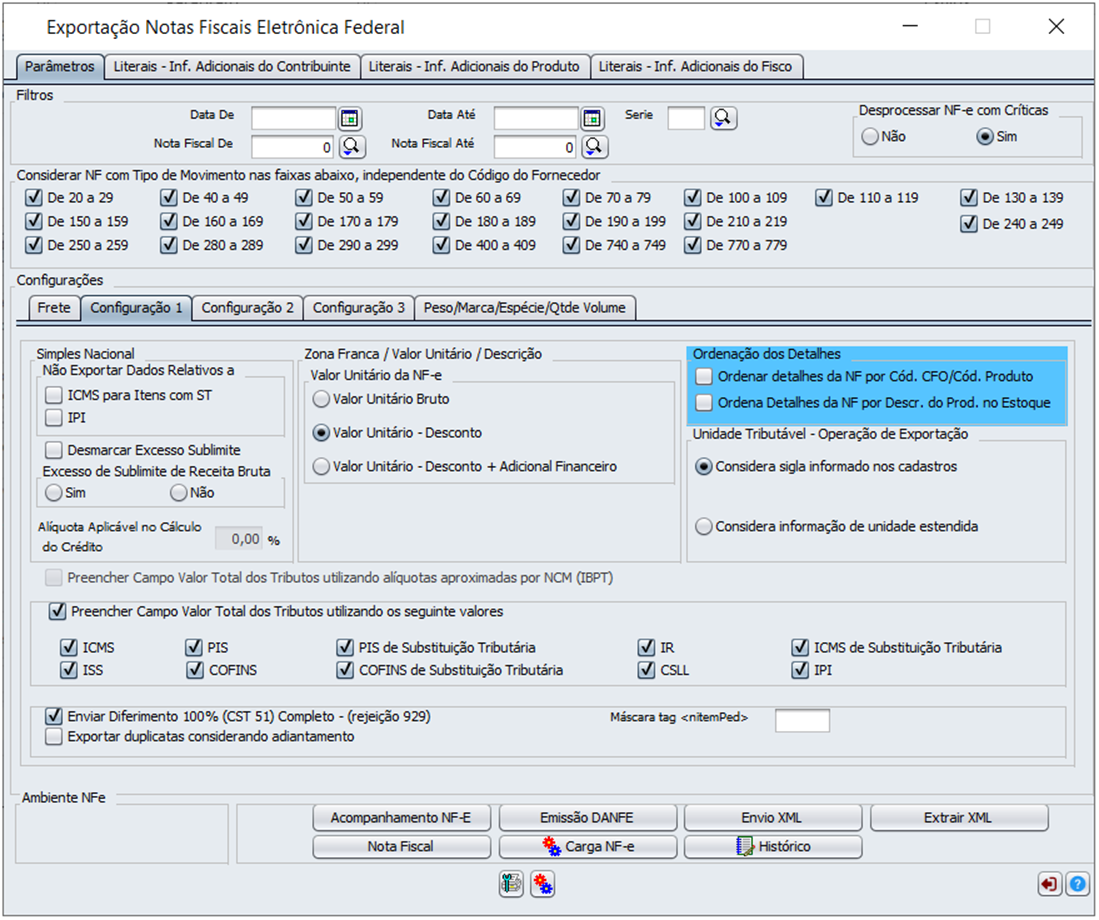This screenshot has width=1099, height=920.
Task: Click search icon beside Nota Fiscal Até
Action: point(594,147)
